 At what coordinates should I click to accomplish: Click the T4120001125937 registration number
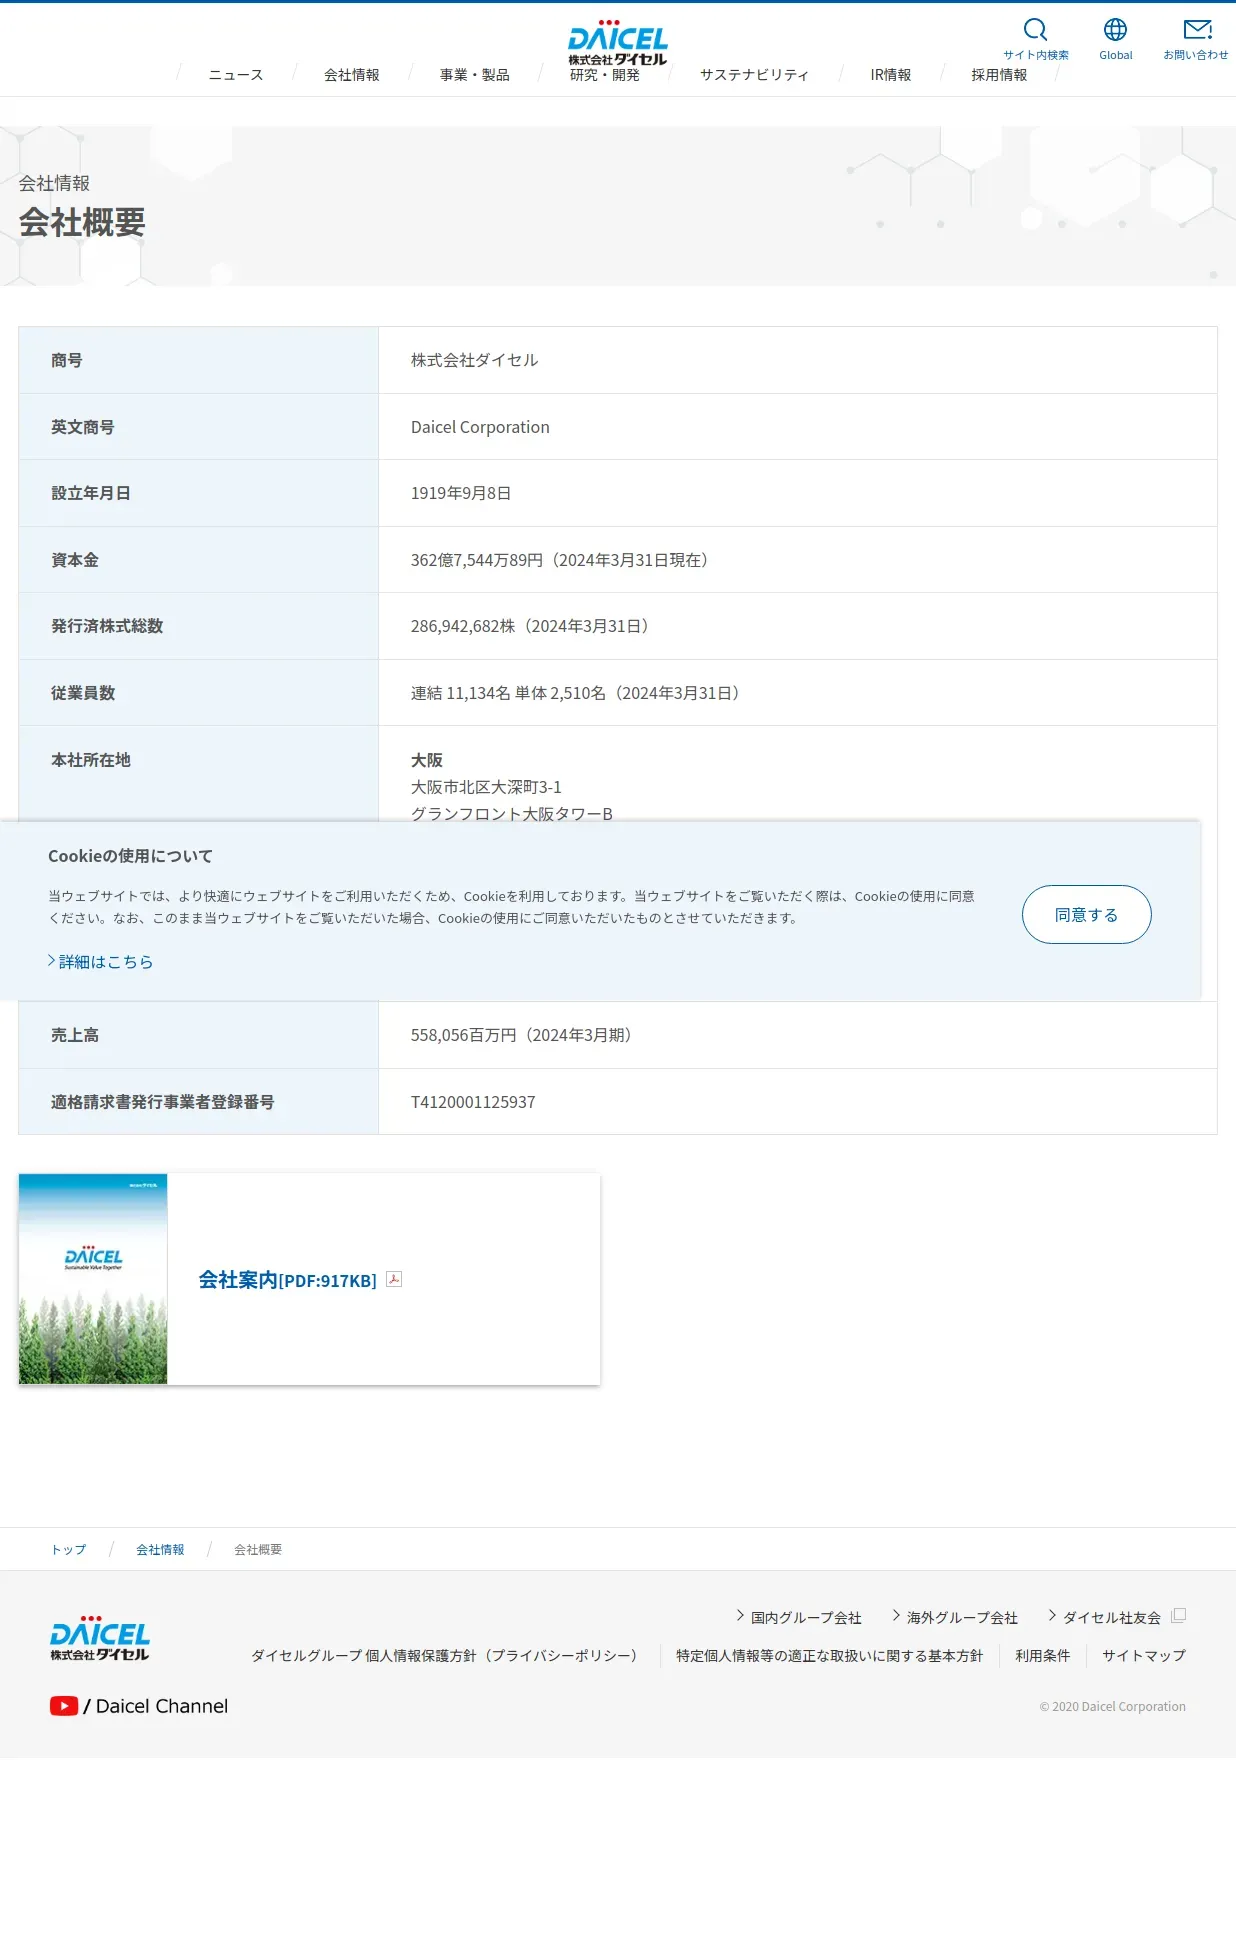click(x=473, y=1102)
